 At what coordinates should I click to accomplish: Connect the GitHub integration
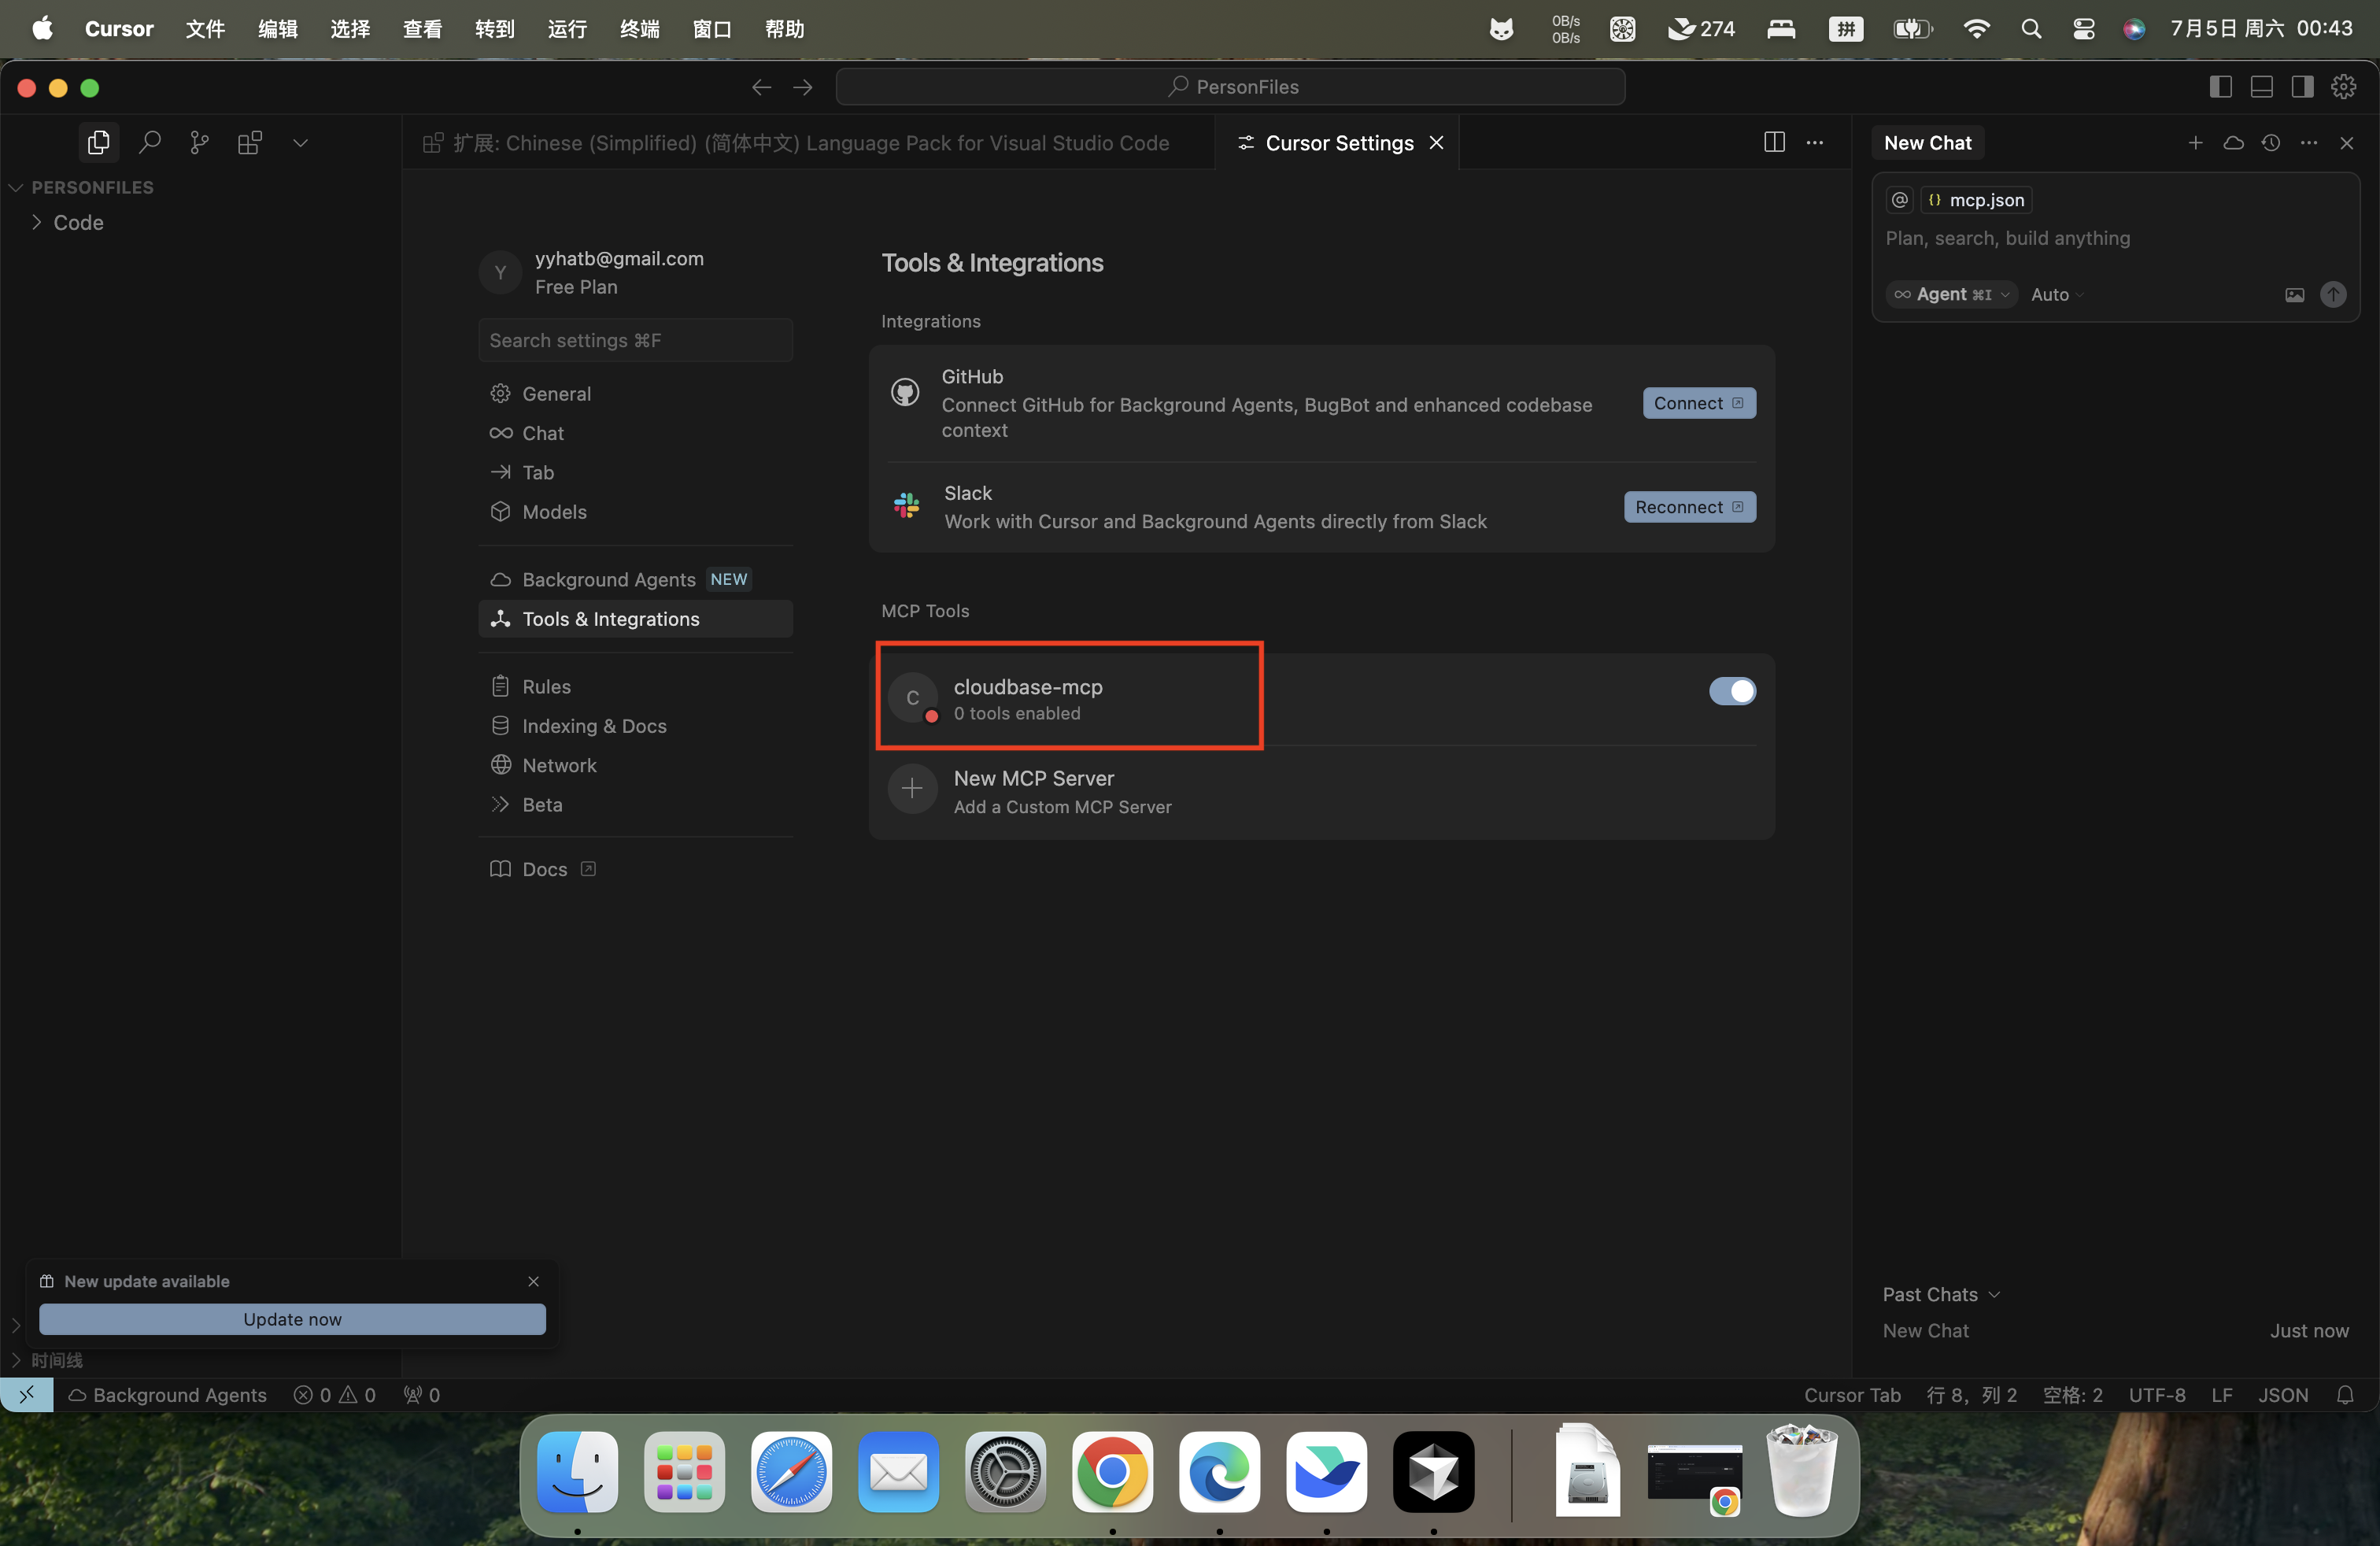1699,403
